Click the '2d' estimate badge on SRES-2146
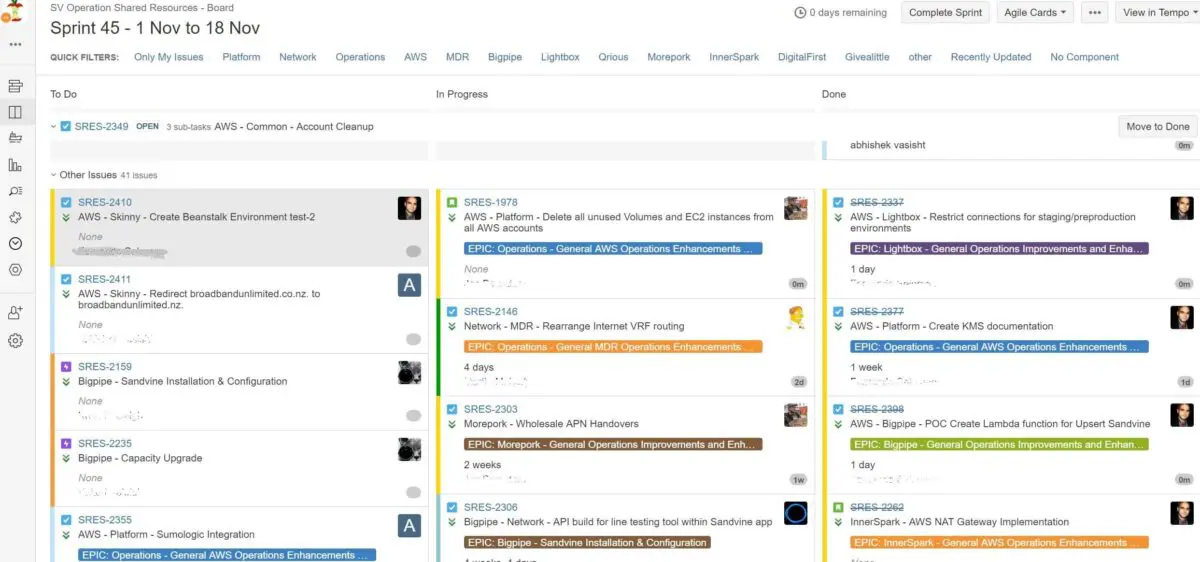This screenshot has width=1200, height=562. click(798, 382)
